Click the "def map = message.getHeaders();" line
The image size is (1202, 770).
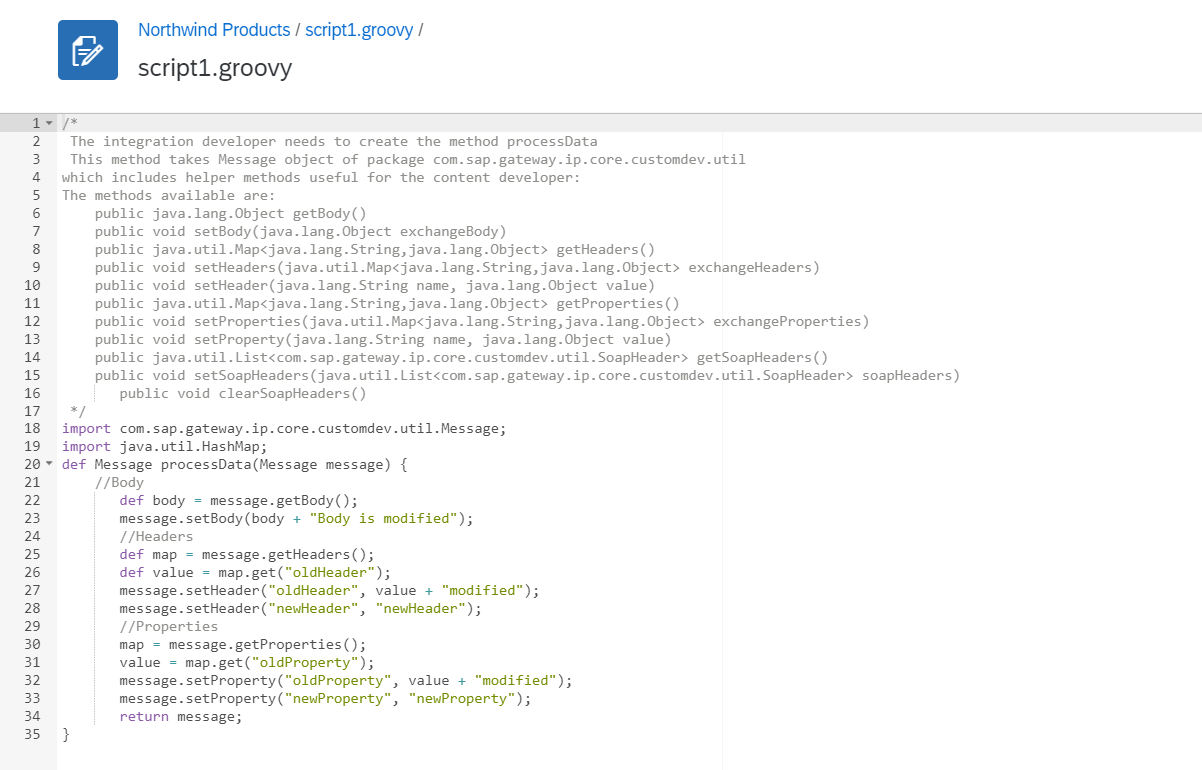click(246, 555)
